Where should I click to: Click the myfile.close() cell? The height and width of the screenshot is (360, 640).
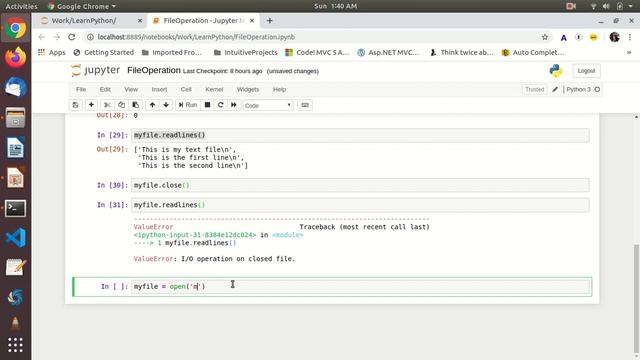click(360, 185)
